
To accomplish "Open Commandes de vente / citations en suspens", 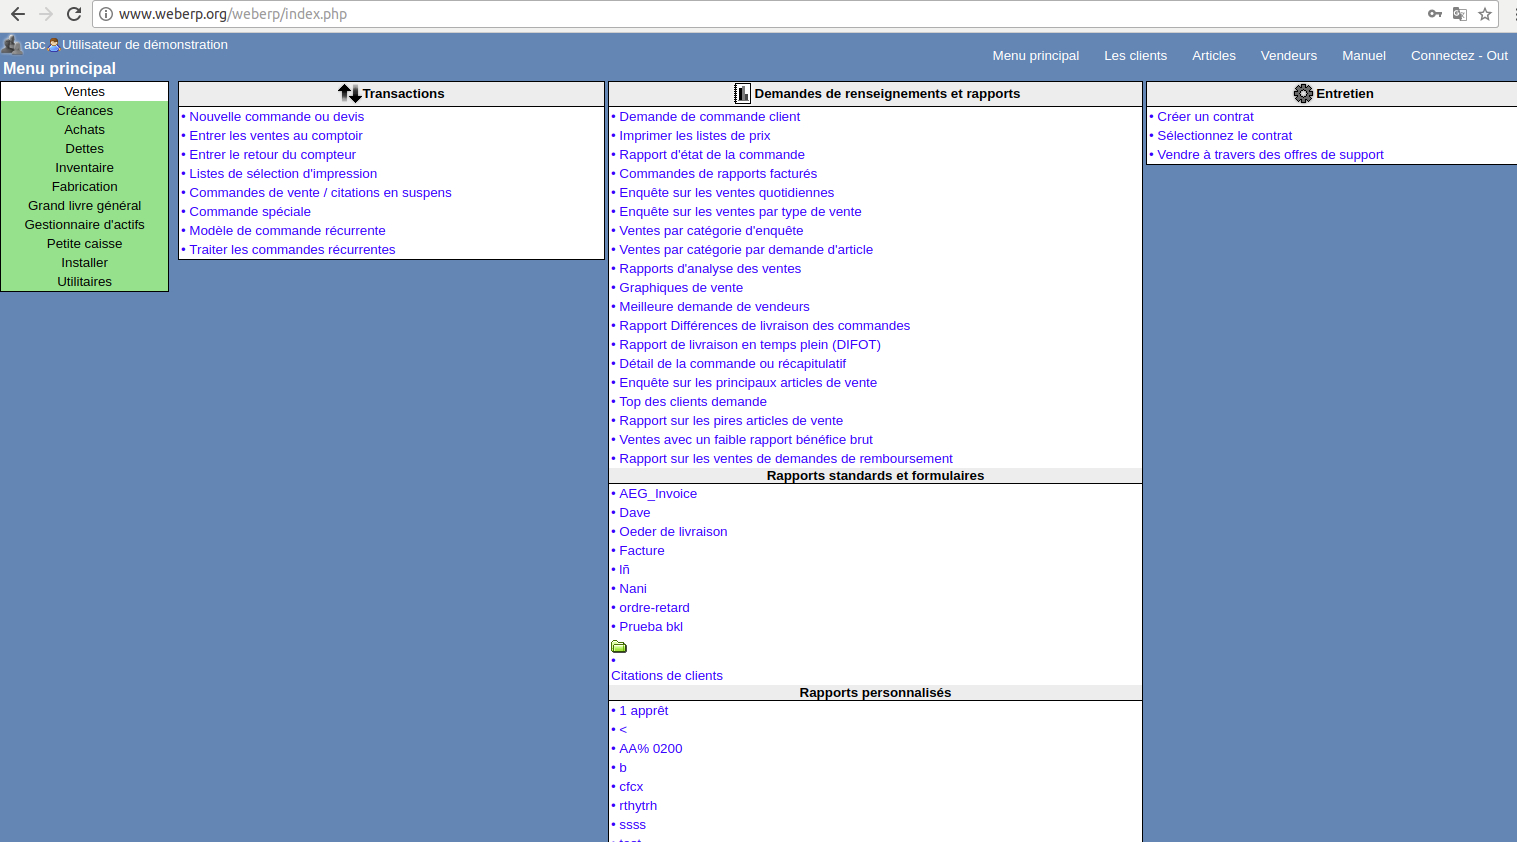I will tap(320, 192).
